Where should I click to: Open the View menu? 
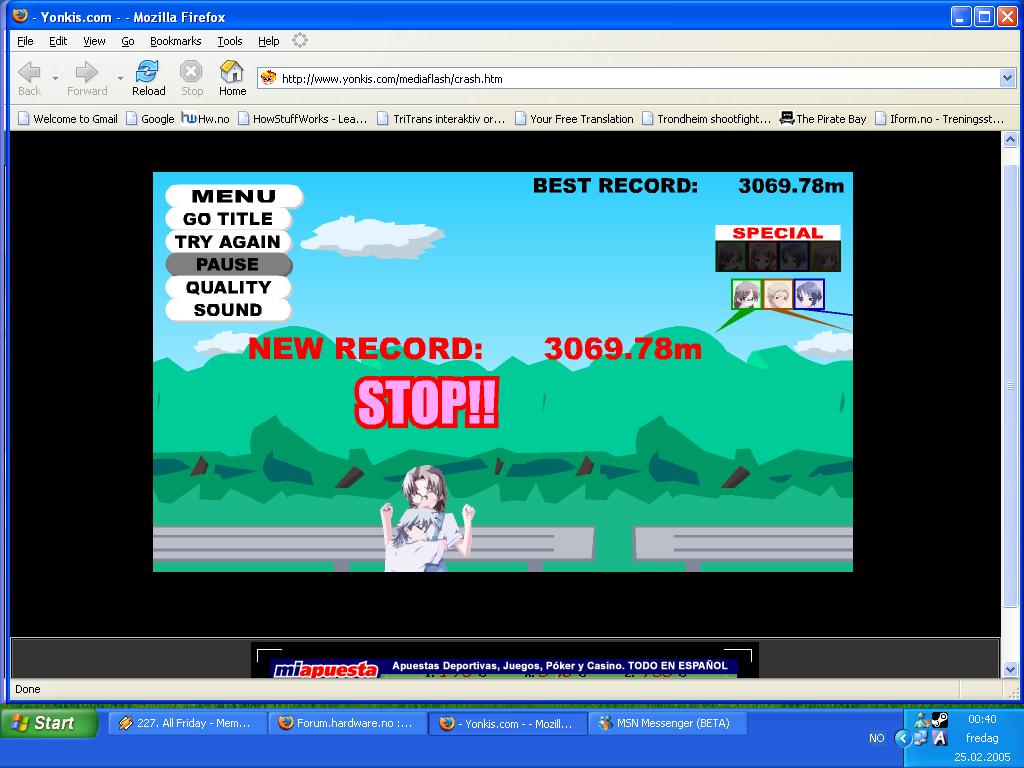point(94,41)
